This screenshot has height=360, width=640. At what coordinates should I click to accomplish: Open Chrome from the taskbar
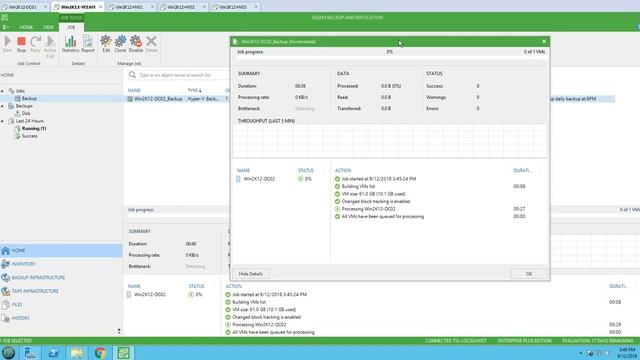100,353
